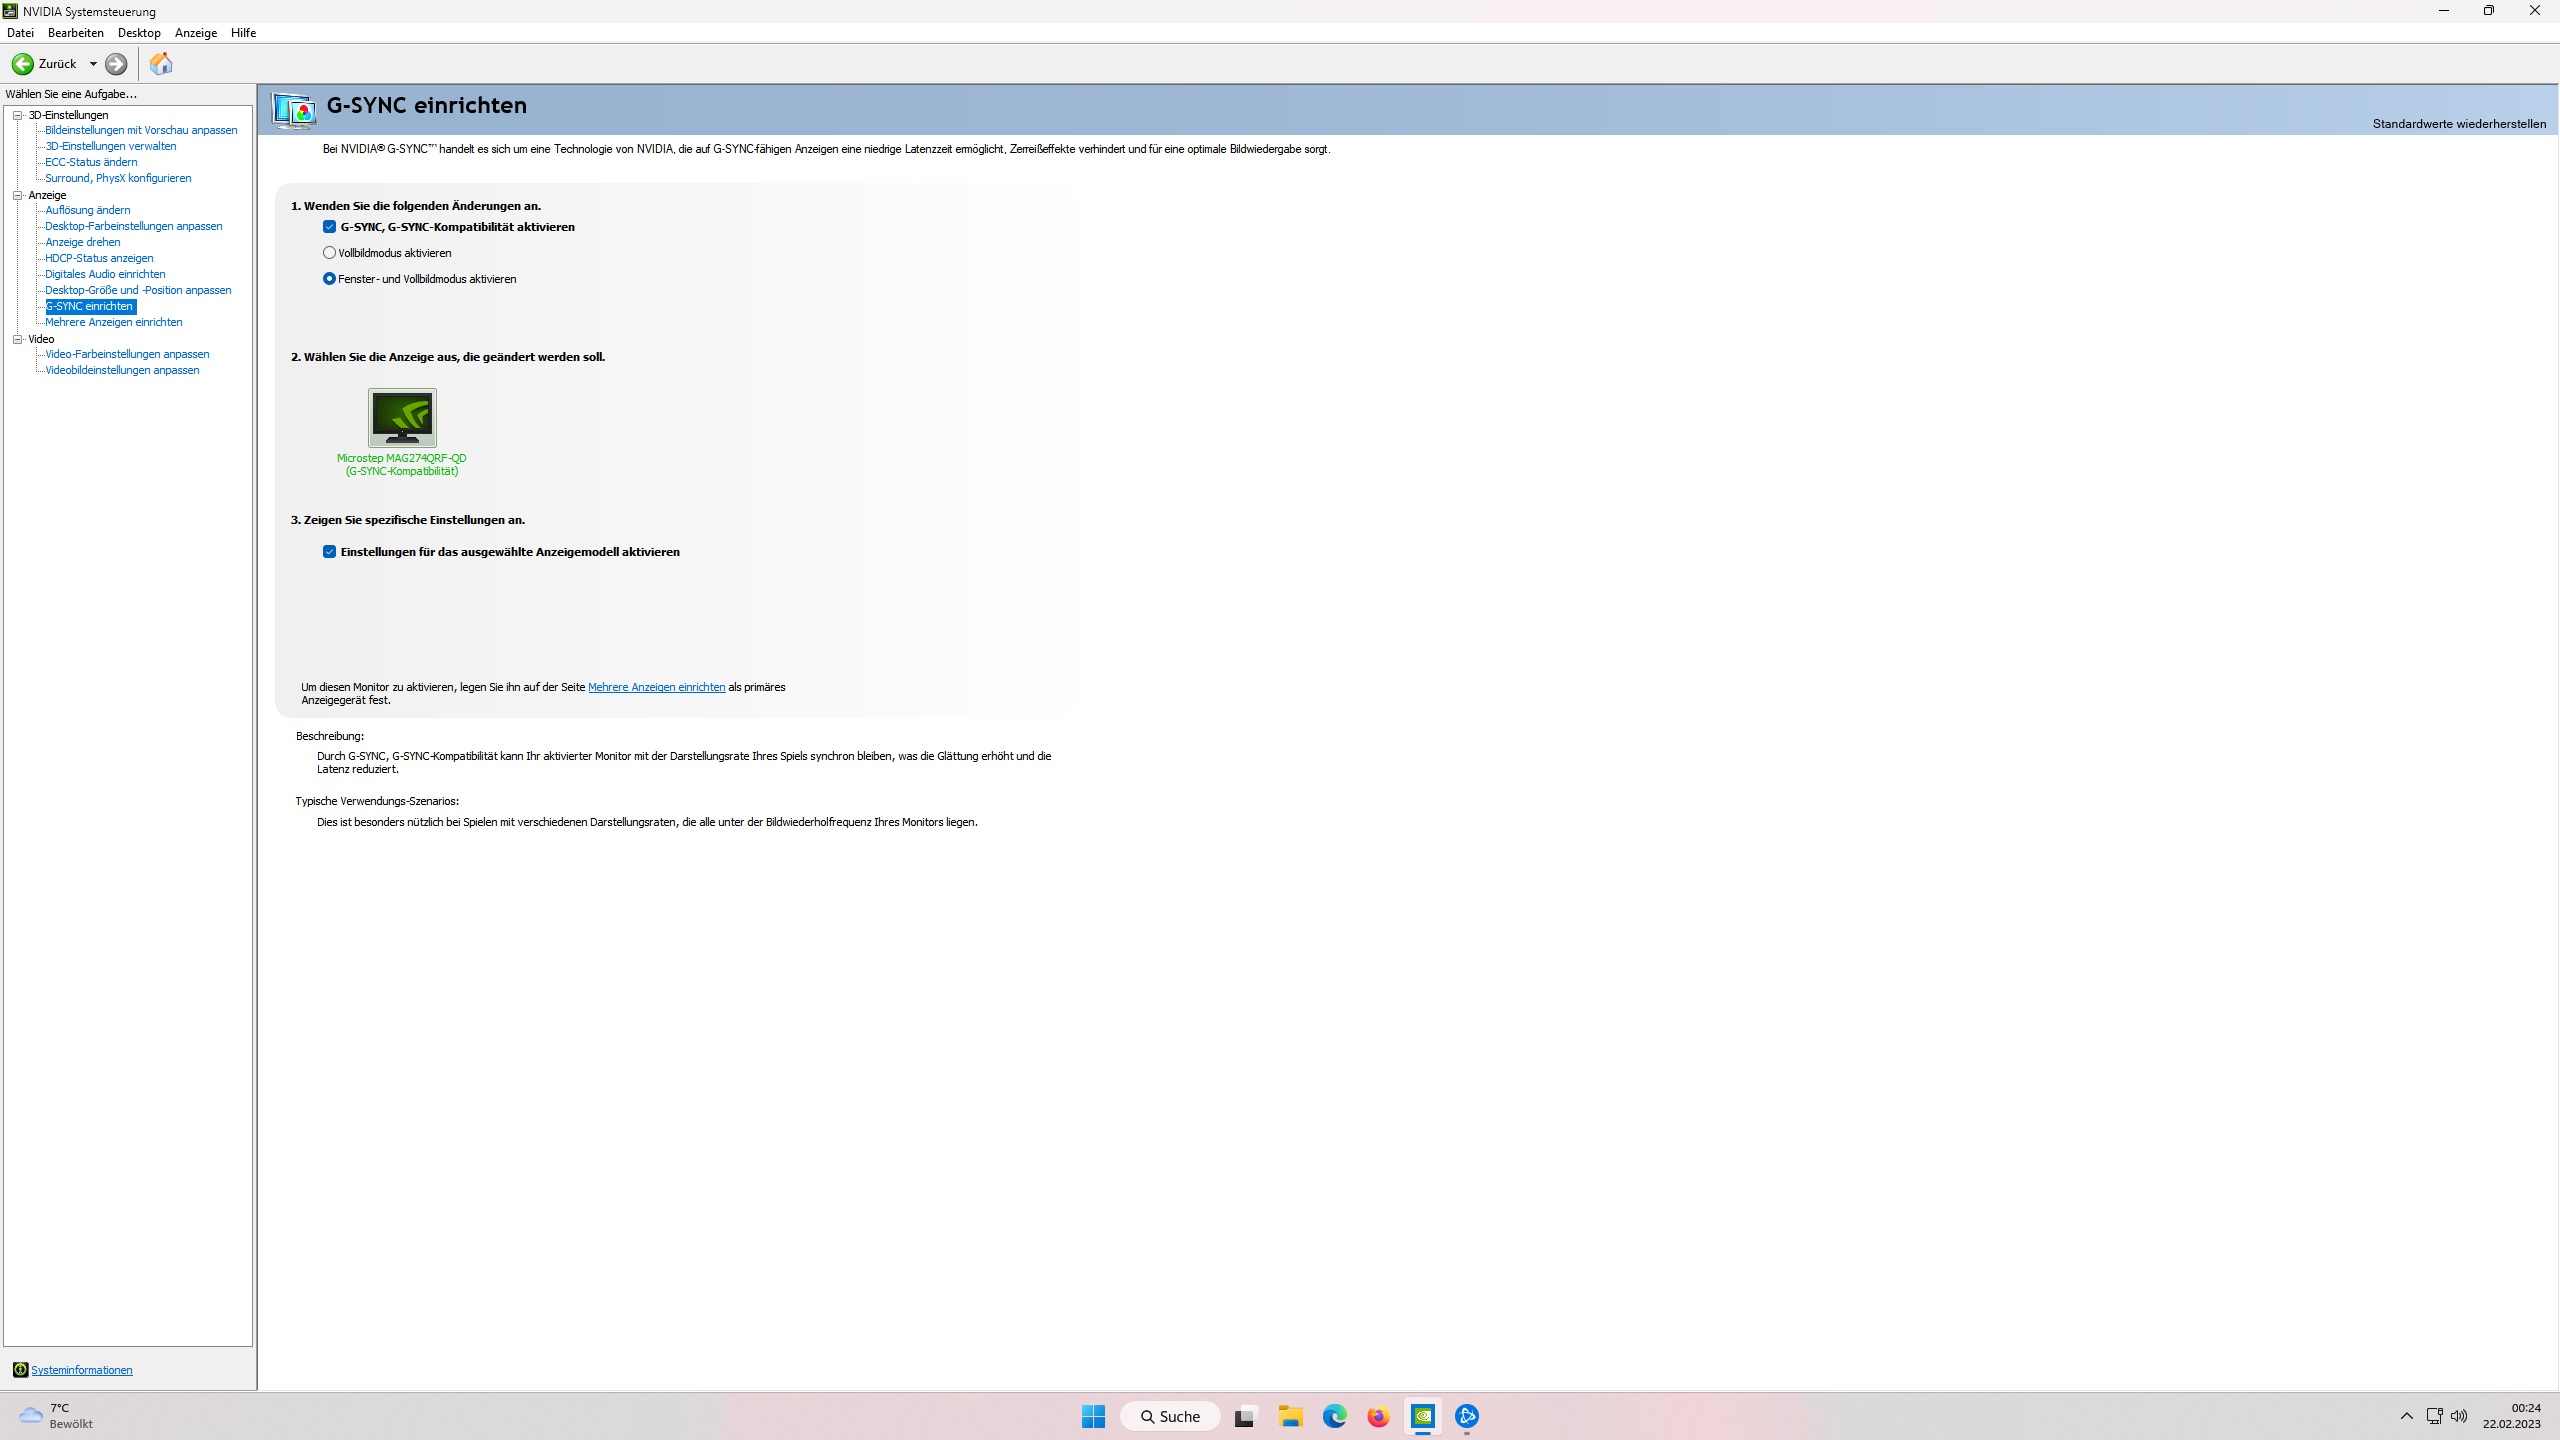Open the Hilfe menu
2560x1440 pixels.
(243, 33)
